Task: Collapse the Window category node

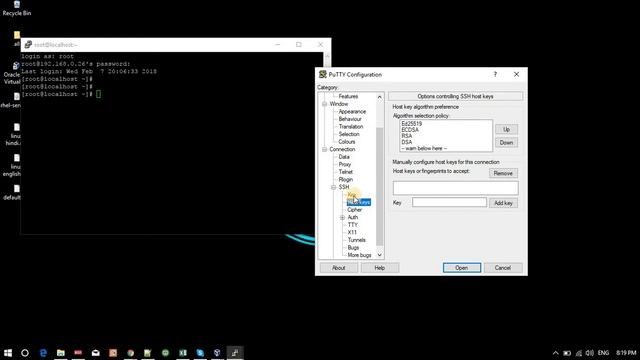Action: click(x=324, y=104)
